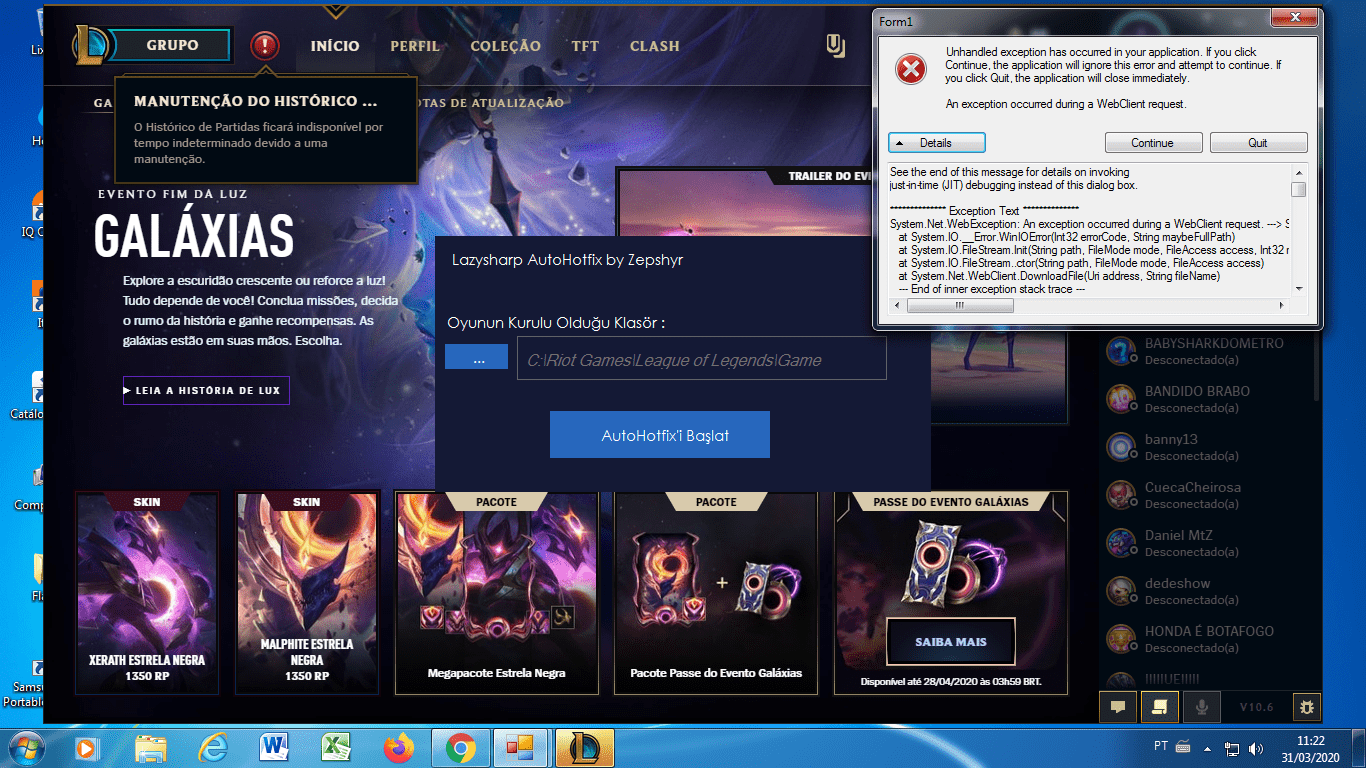Click the down arrow of the exception details scrollbar
1366x768 pixels.
1298,290
